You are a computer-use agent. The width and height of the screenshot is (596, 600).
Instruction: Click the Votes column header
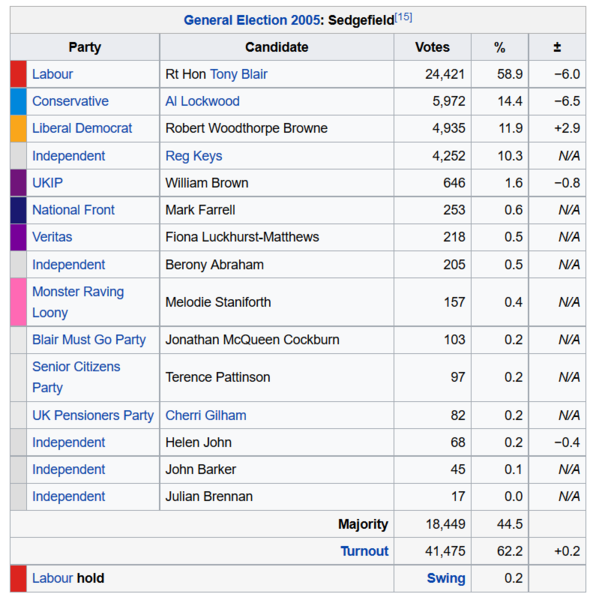[x=433, y=47]
